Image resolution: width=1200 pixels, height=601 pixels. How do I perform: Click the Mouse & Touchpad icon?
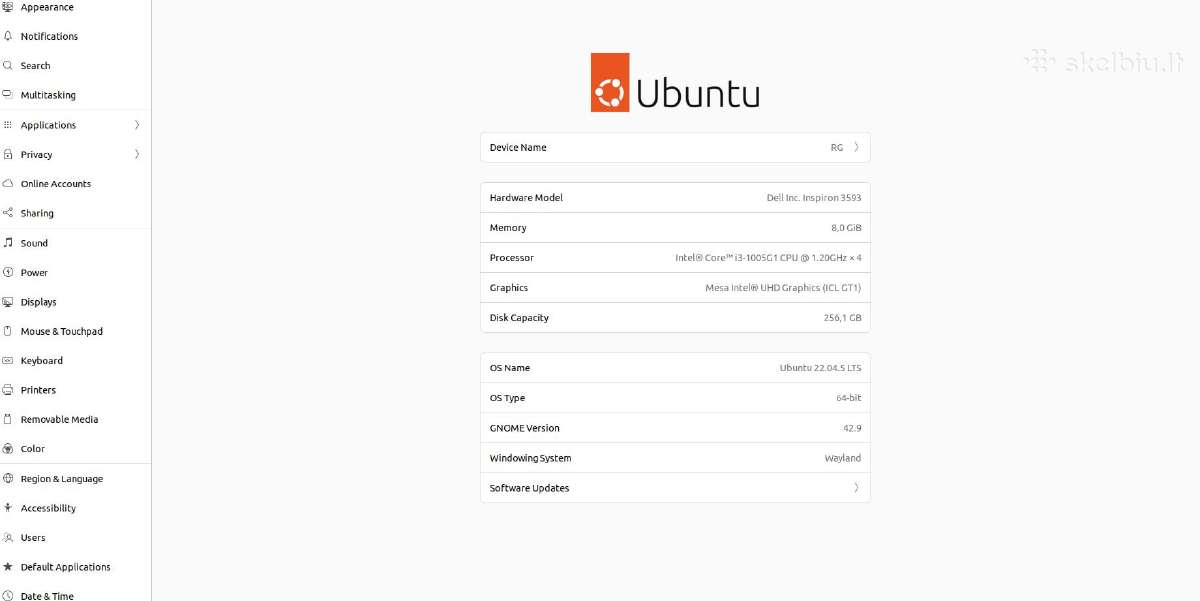point(8,331)
